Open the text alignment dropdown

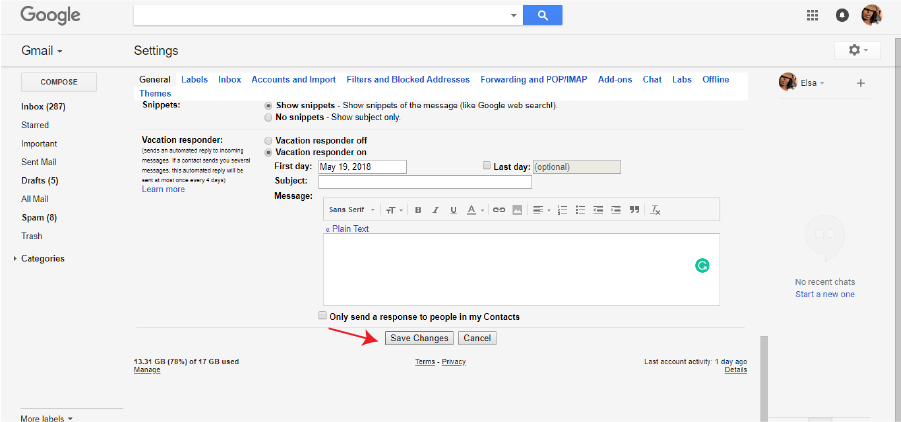tap(541, 210)
